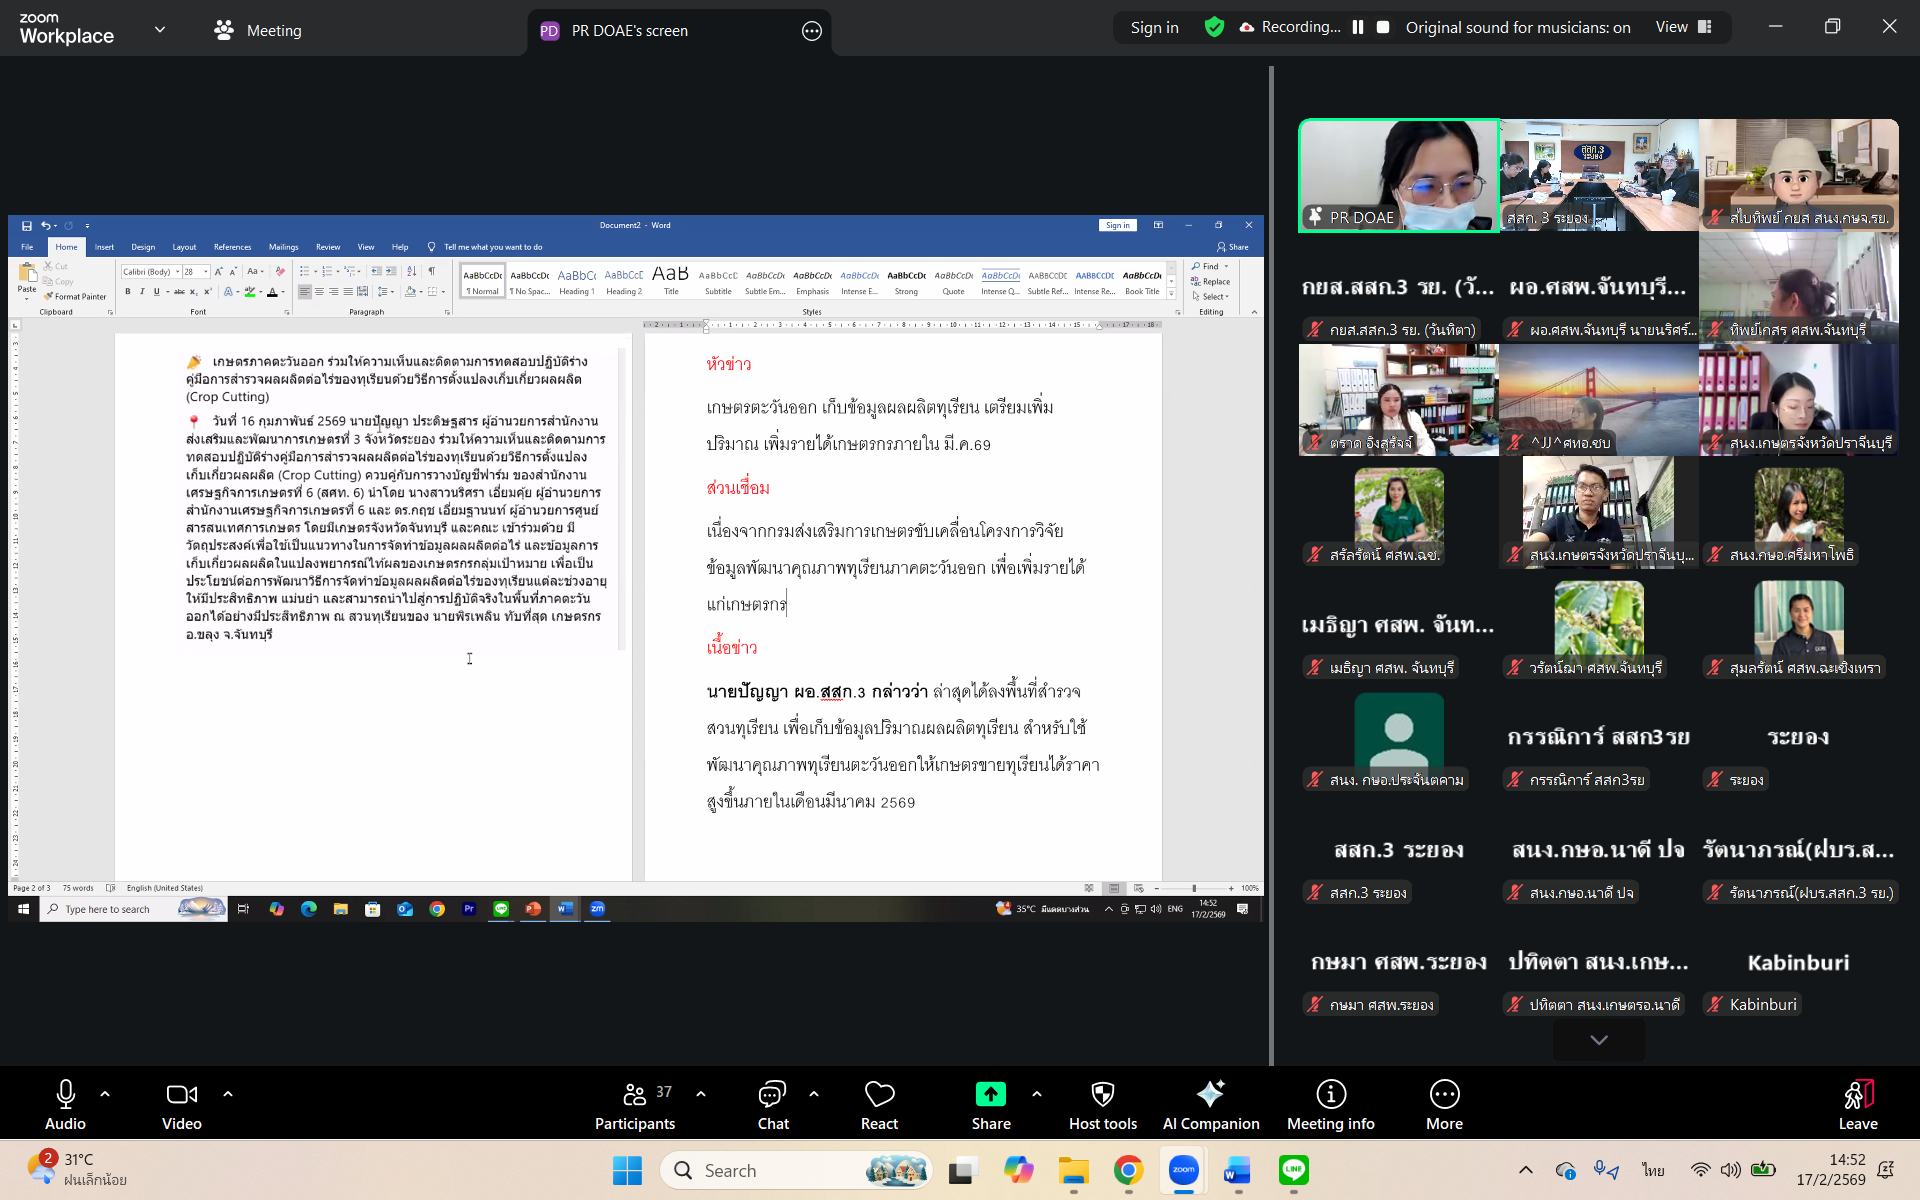Open the Chat panel
The image size is (1920, 1200).
click(x=772, y=1105)
